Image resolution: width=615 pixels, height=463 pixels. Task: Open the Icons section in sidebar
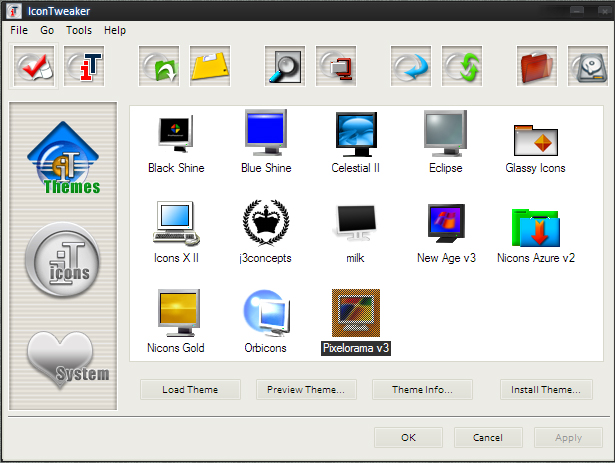tap(63, 259)
